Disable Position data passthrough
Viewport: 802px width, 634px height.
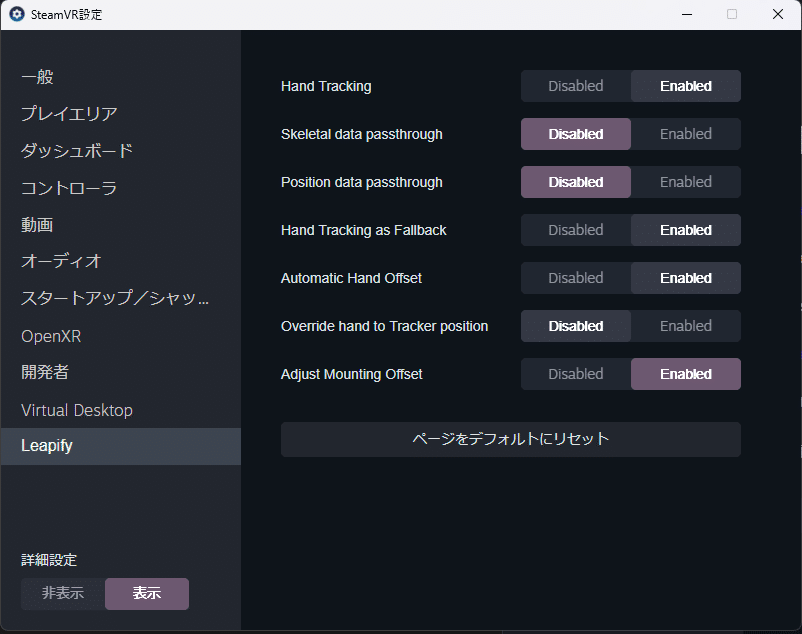tap(576, 182)
